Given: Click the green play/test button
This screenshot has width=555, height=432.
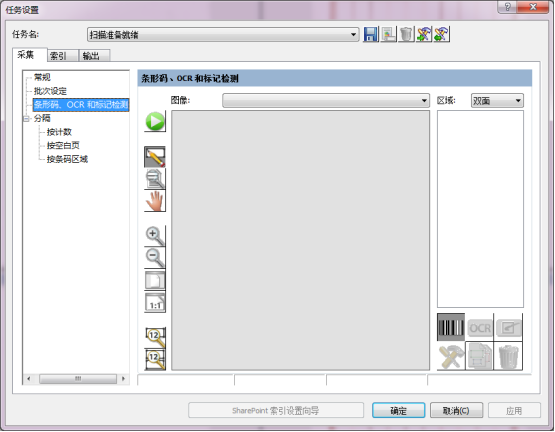Looking at the screenshot, I should point(155,121).
